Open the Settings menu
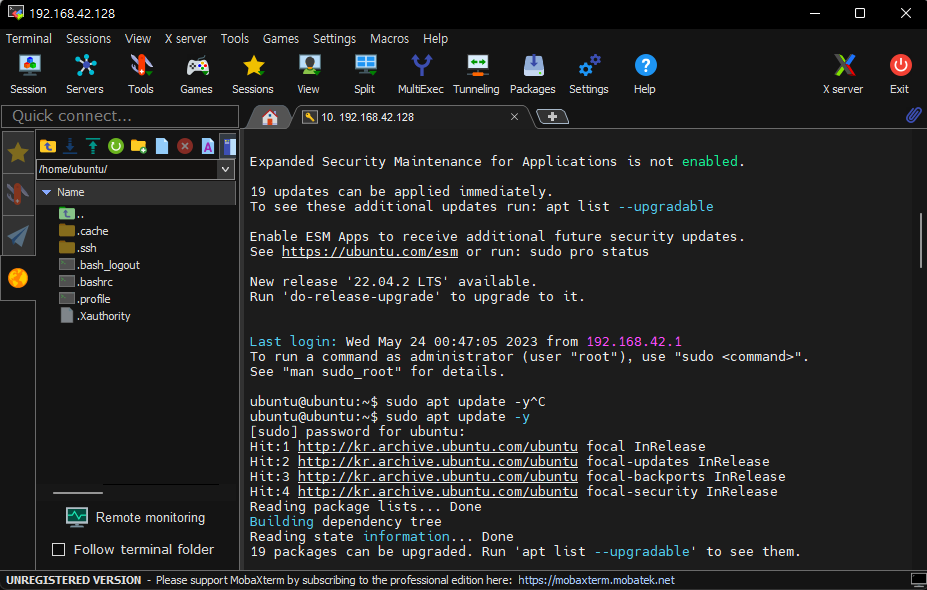 pos(334,38)
